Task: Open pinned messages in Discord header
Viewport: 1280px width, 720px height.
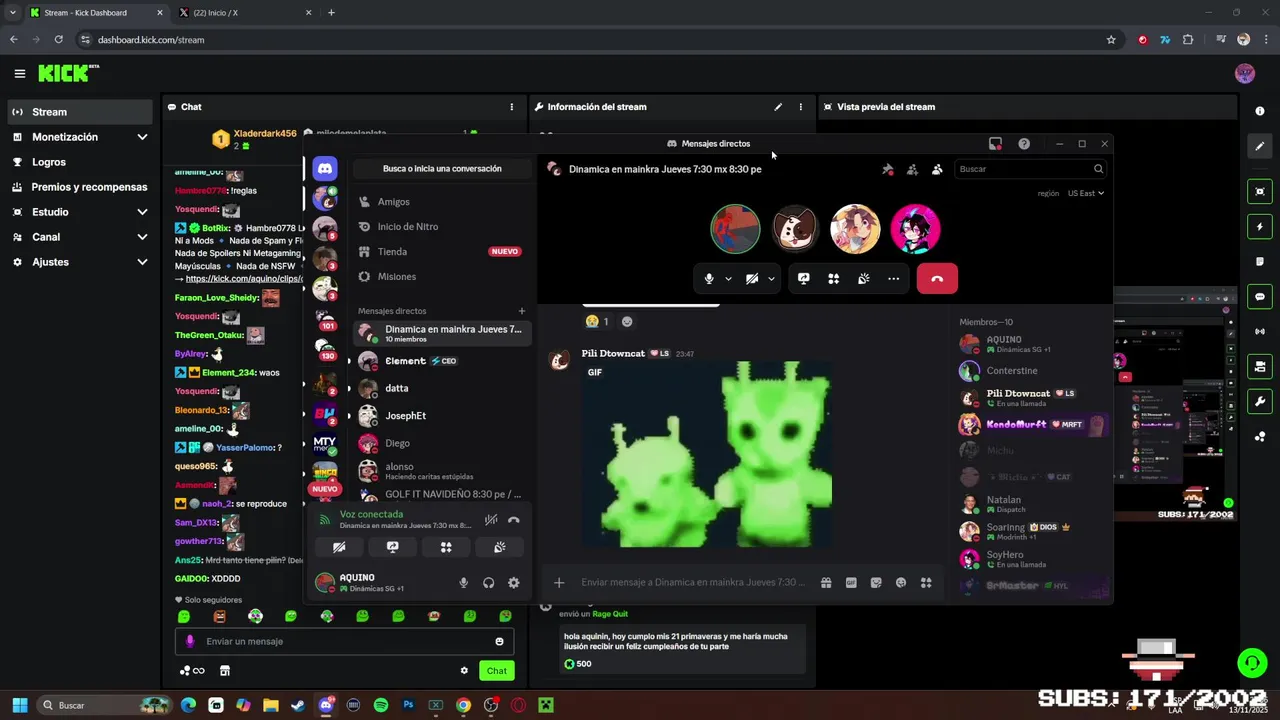Action: pos(888,169)
